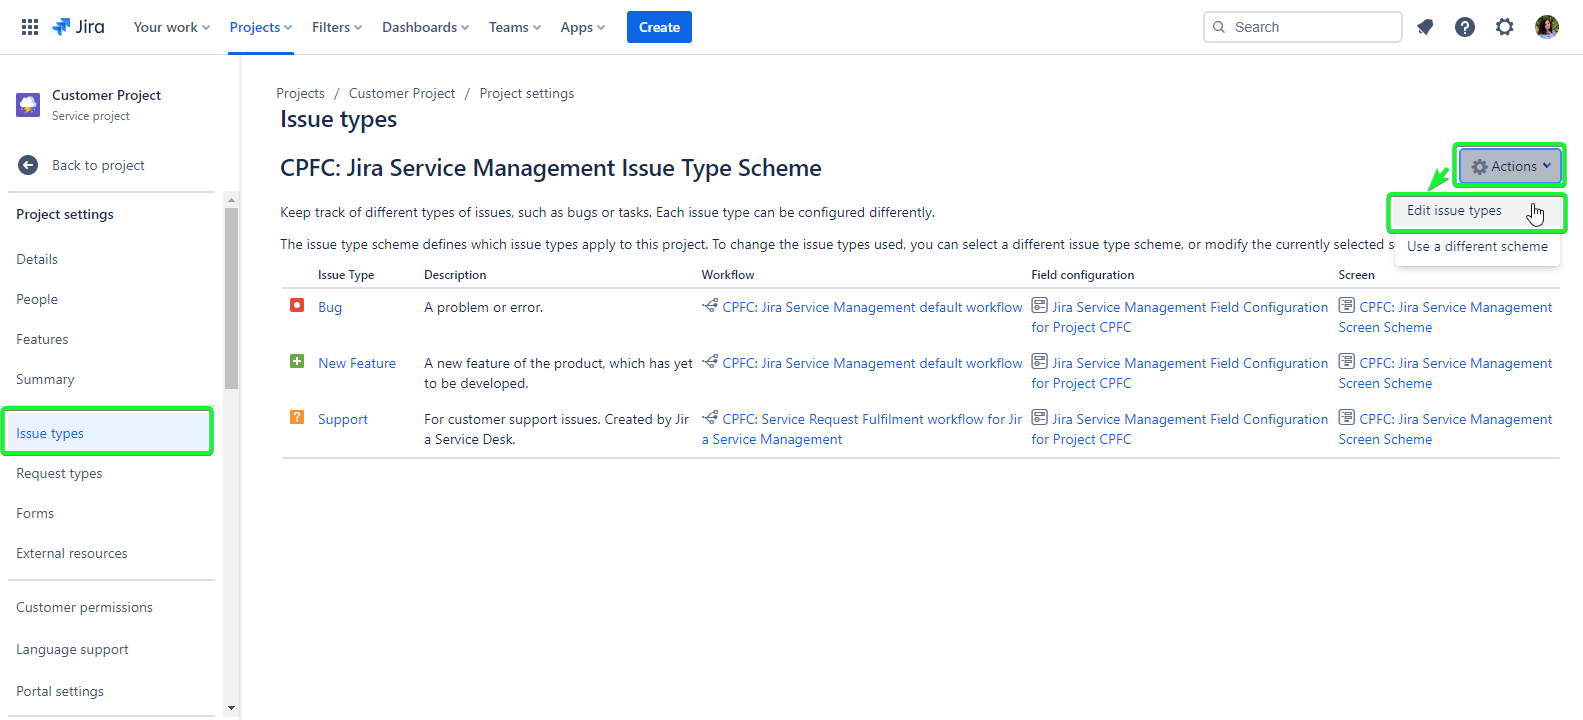Viewport: 1583px width, 720px height.
Task: Open the help question mark icon
Action: coord(1465,27)
